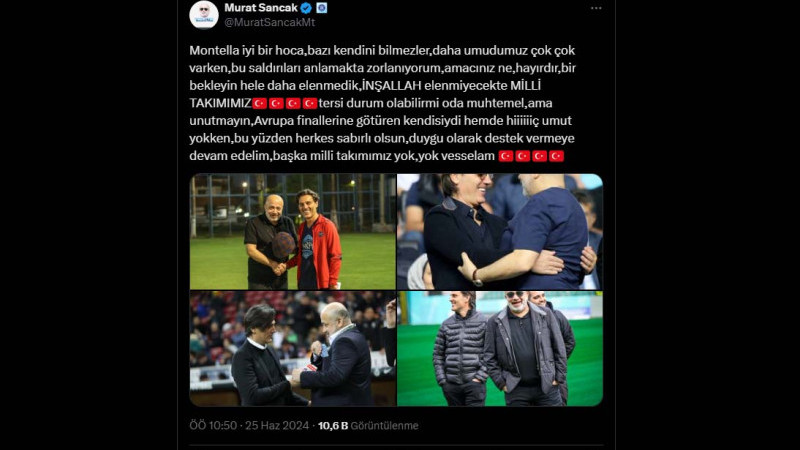The image size is (800, 450).
Task: Click the Turkish flag emojis after vesselam
Action: click(531, 156)
